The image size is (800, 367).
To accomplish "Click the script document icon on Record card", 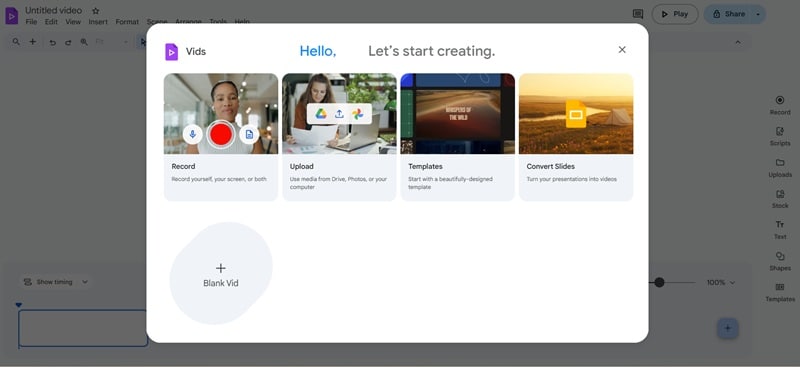I will (249, 134).
